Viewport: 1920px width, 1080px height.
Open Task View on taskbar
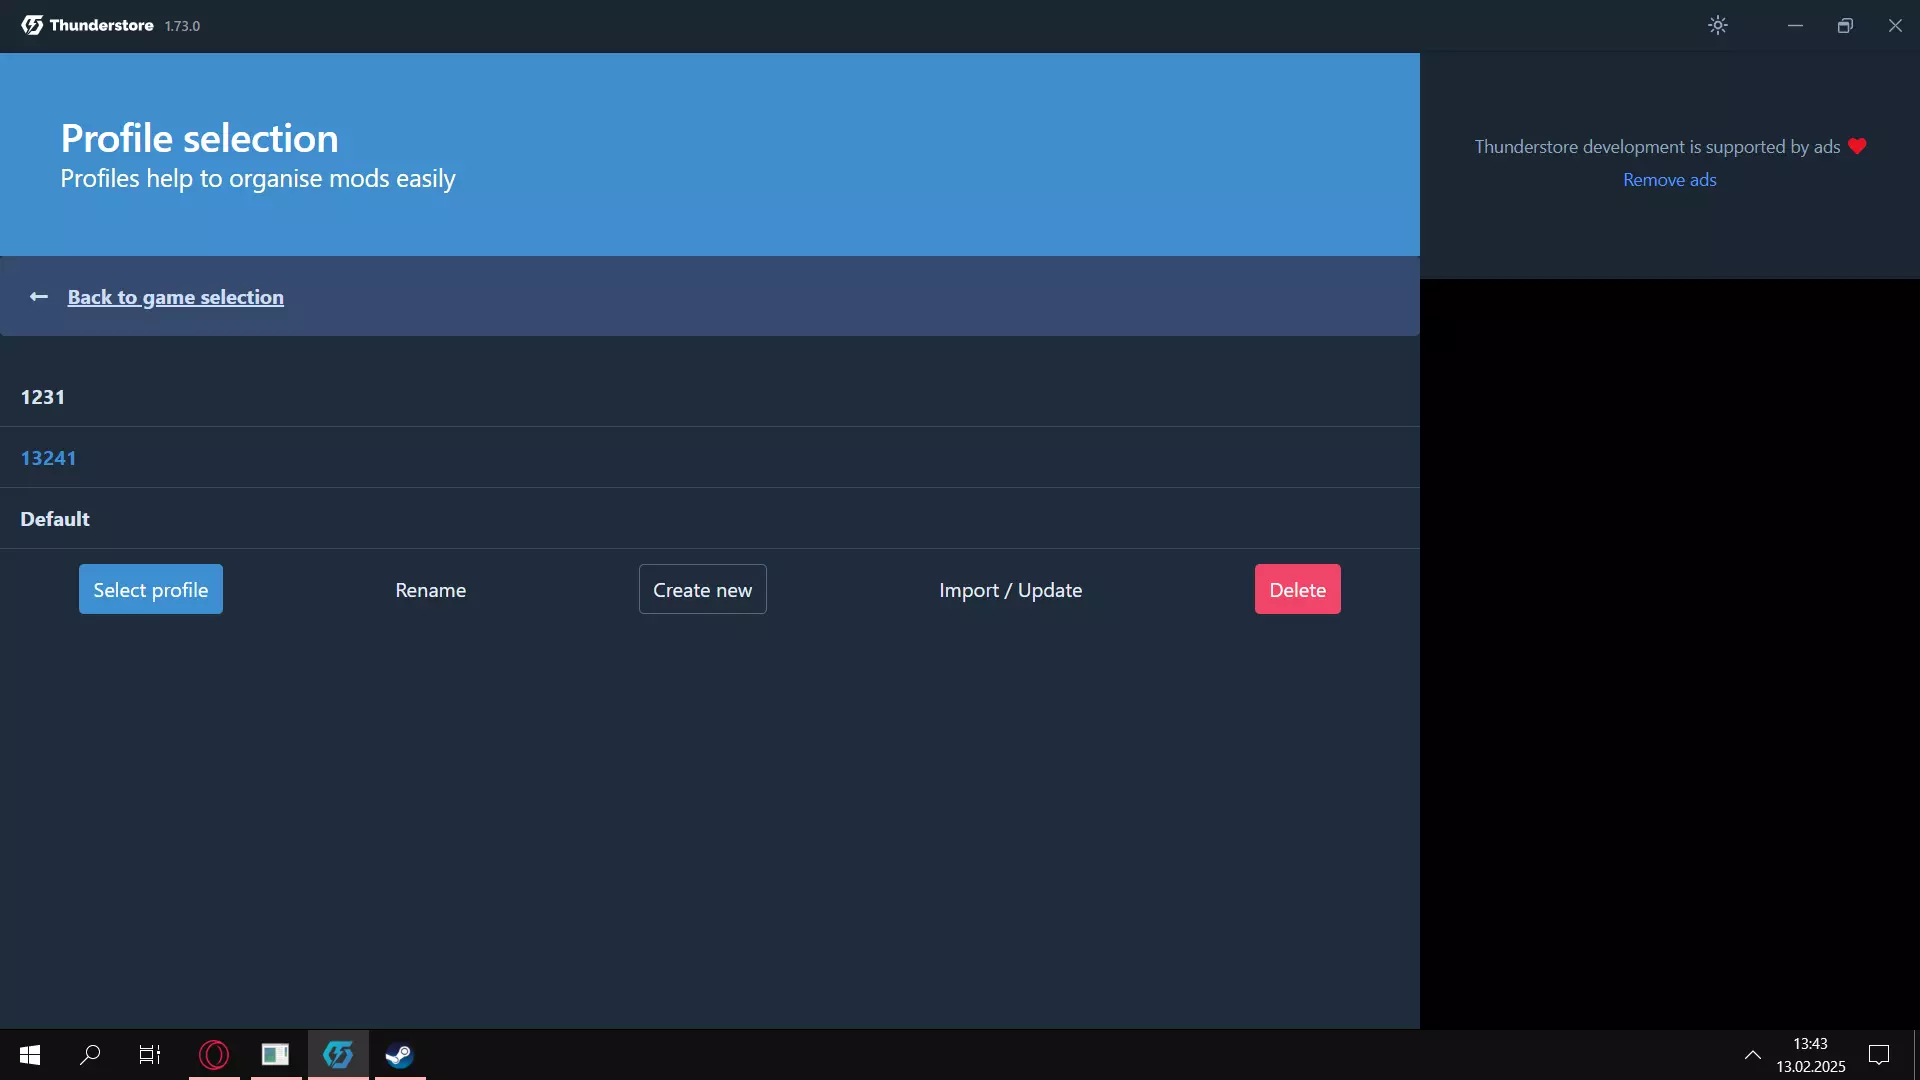point(150,1055)
